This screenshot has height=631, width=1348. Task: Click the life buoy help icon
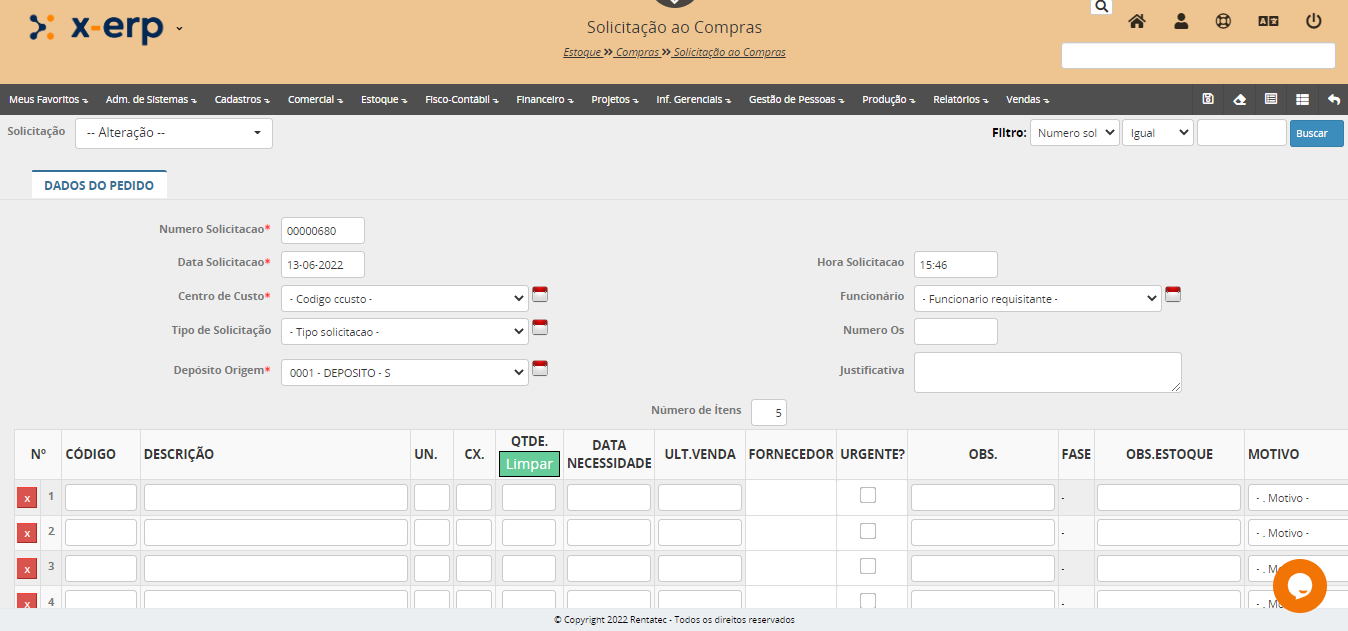(x=1223, y=21)
